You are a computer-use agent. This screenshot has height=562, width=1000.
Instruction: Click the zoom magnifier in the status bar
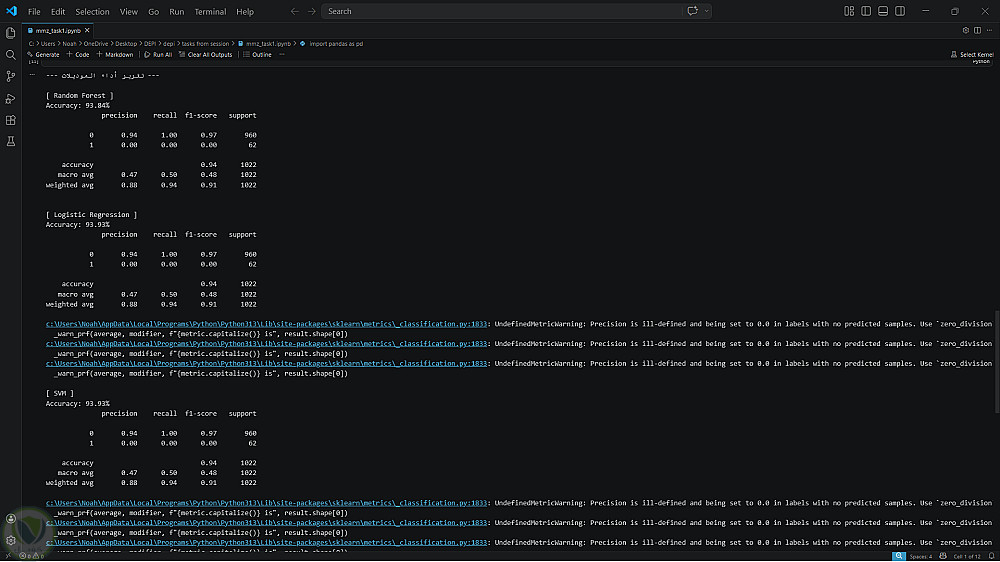pos(899,557)
